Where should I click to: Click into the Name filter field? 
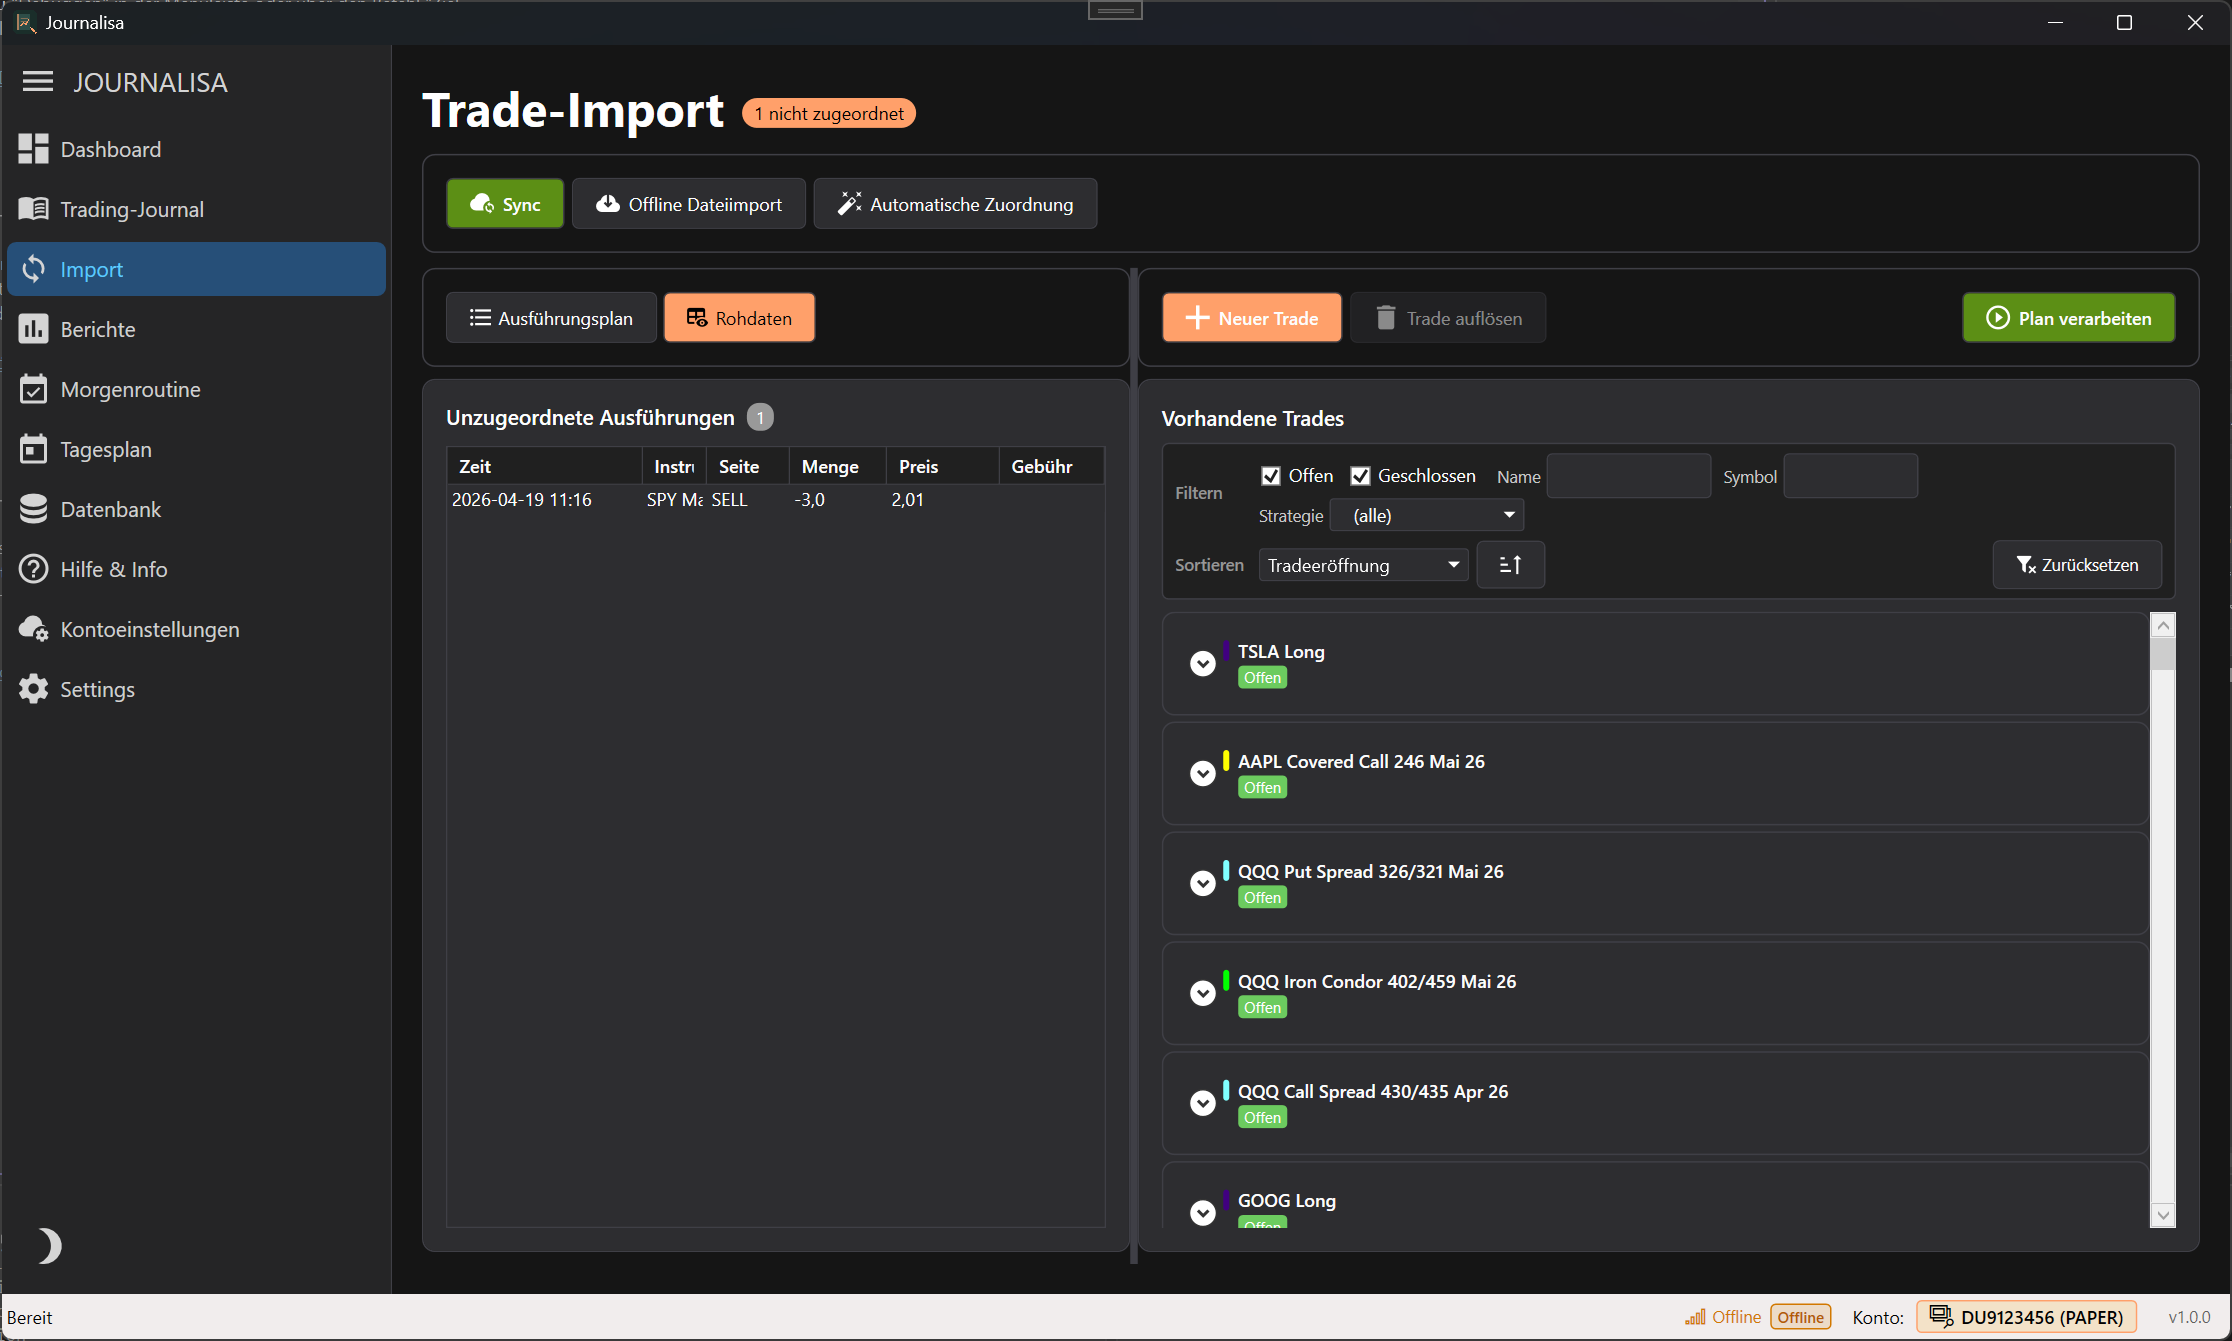pos(1628,475)
